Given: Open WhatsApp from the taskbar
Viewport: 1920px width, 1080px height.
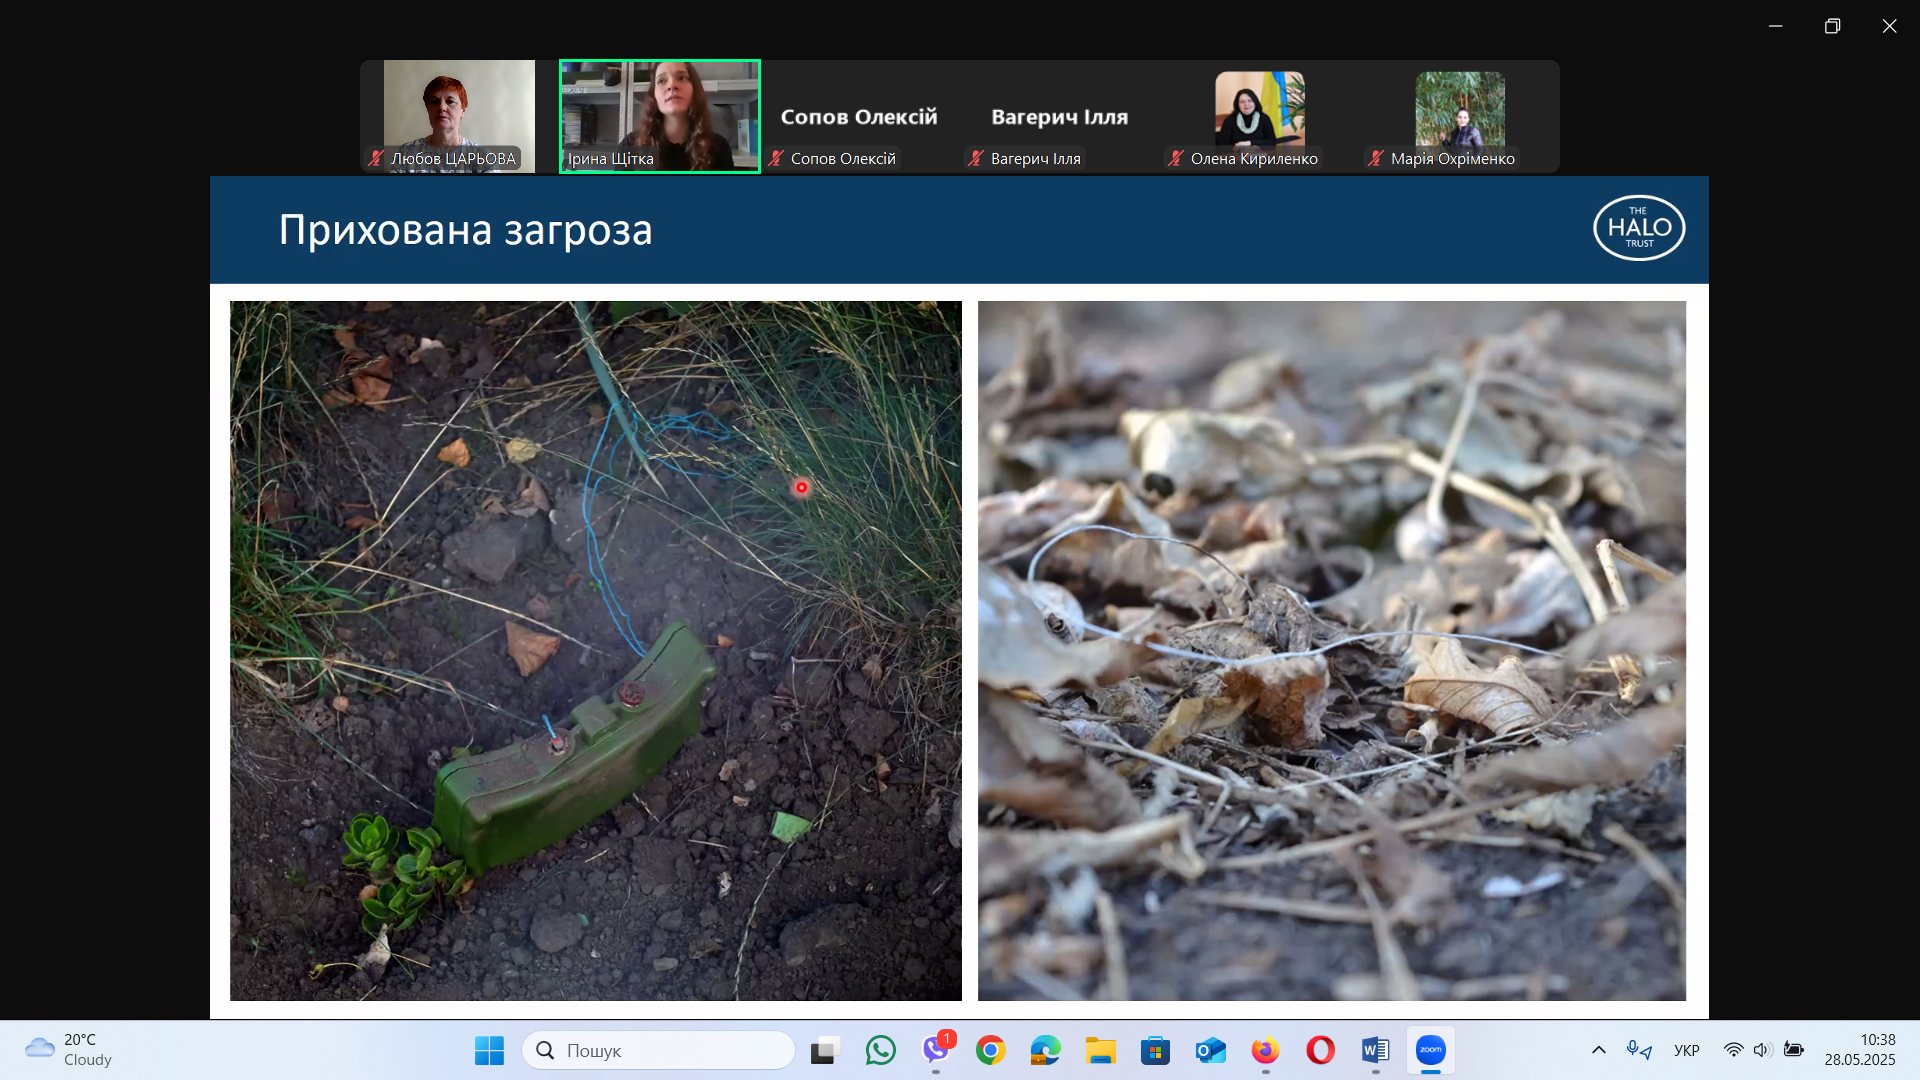Looking at the screenshot, I should (880, 1050).
